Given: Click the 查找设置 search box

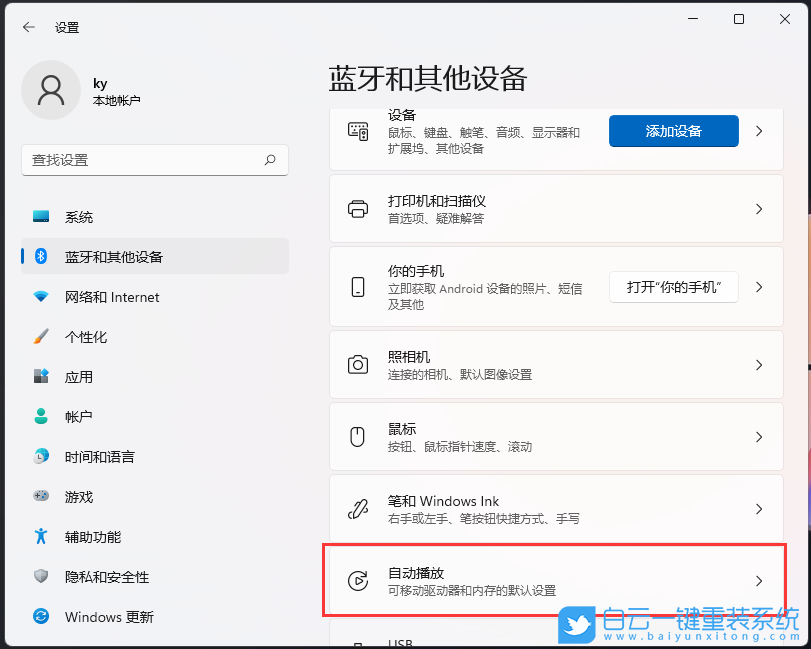Looking at the screenshot, I should pos(155,160).
